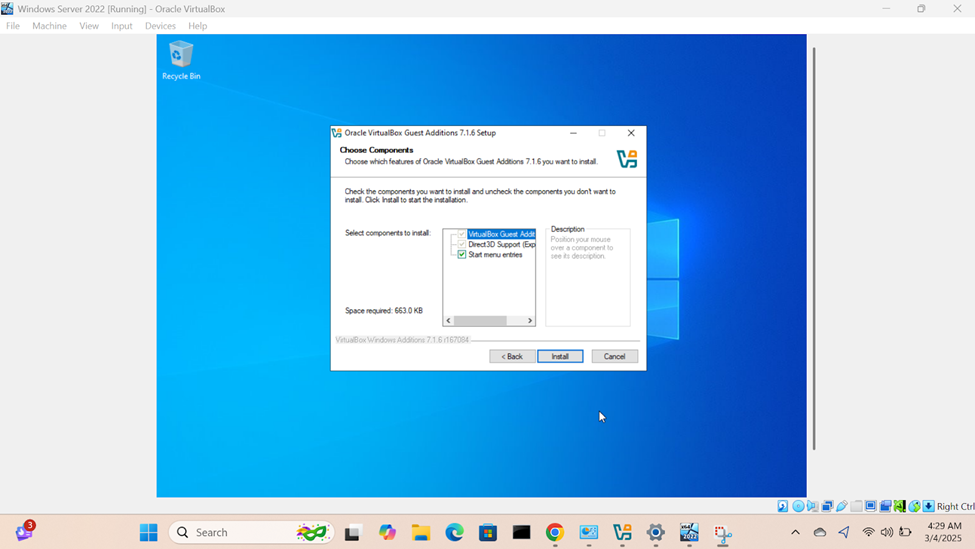Viewport: 975px width, 549px height.
Task: Open VirtualBox from the host taskbar
Action: (622, 532)
